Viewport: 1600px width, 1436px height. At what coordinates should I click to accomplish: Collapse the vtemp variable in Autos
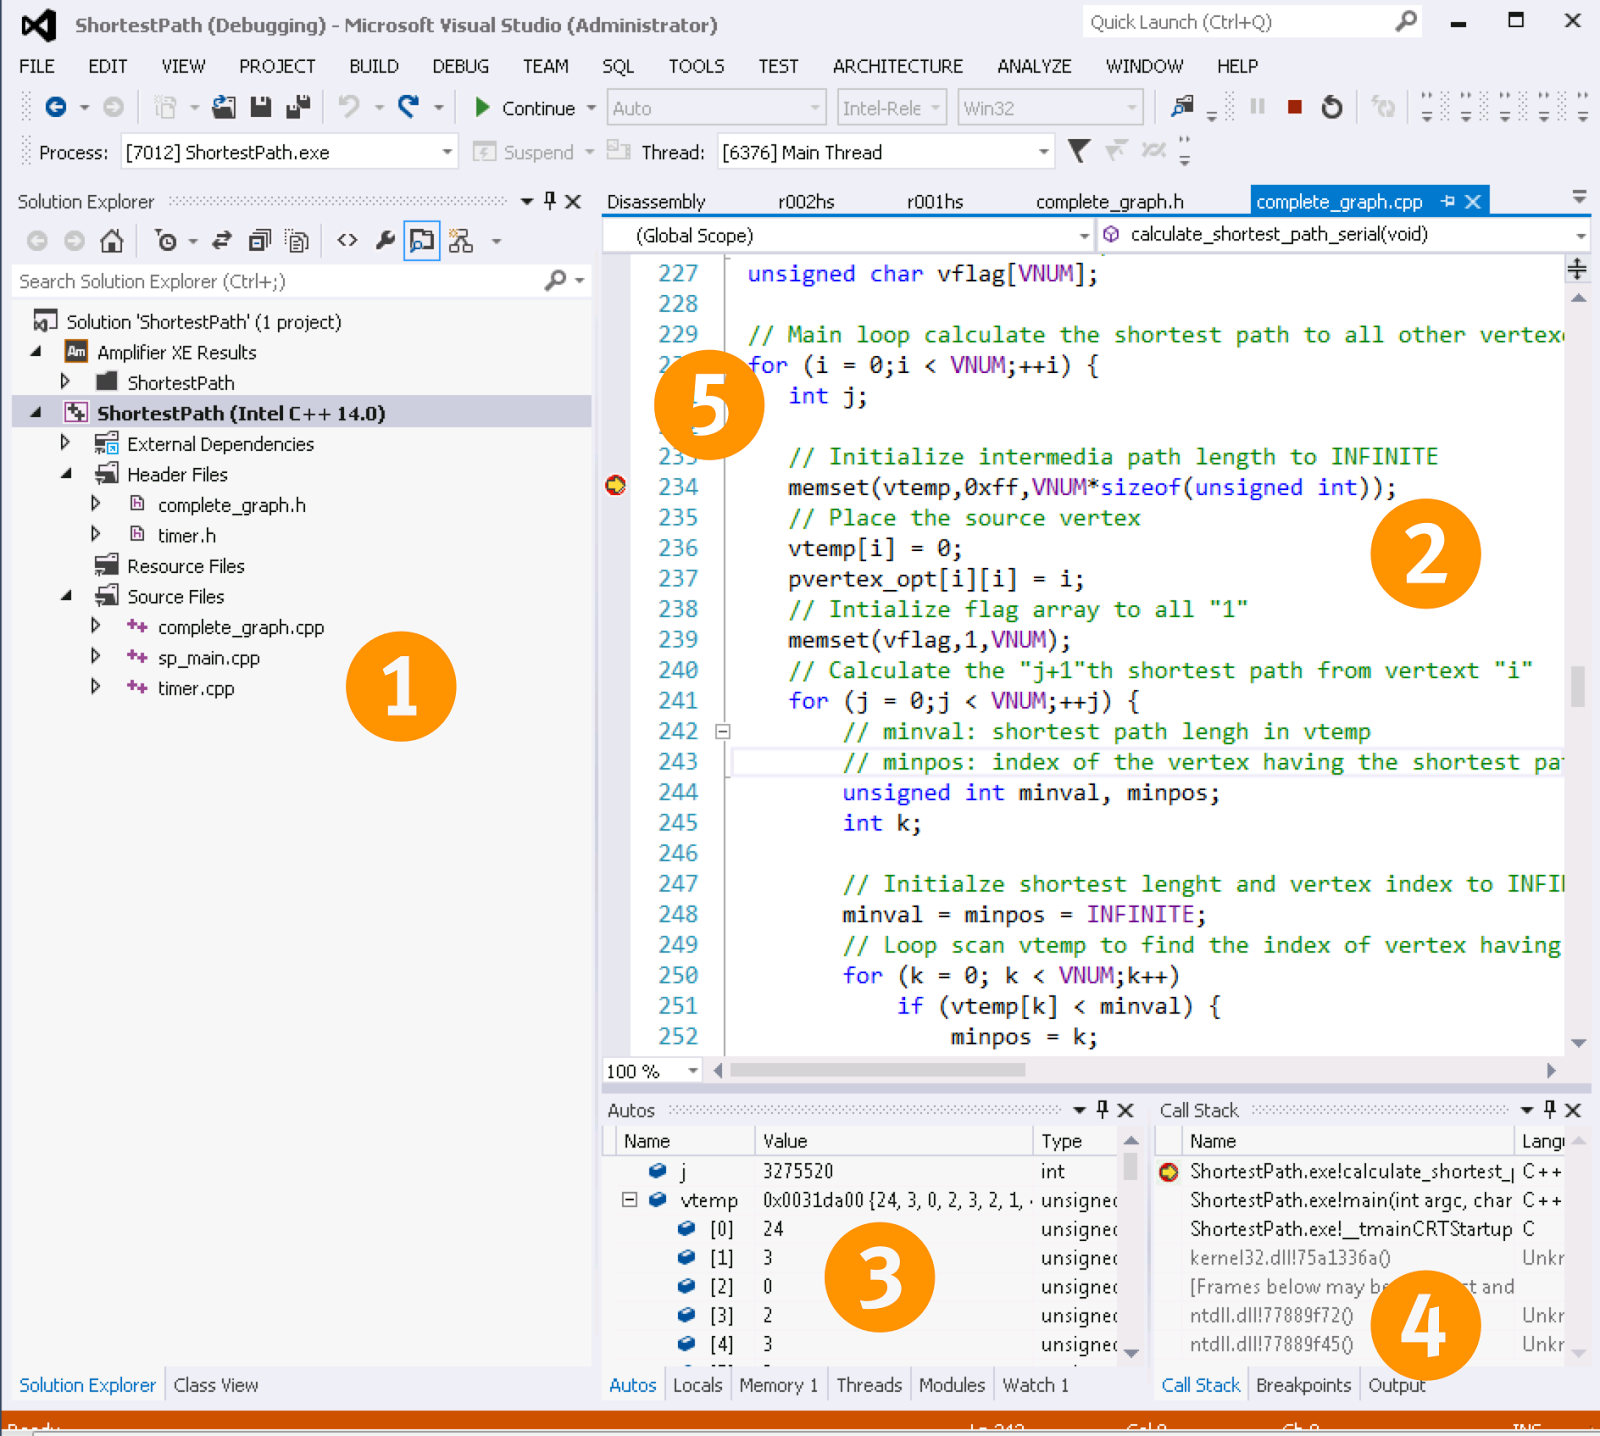tap(629, 1199)
